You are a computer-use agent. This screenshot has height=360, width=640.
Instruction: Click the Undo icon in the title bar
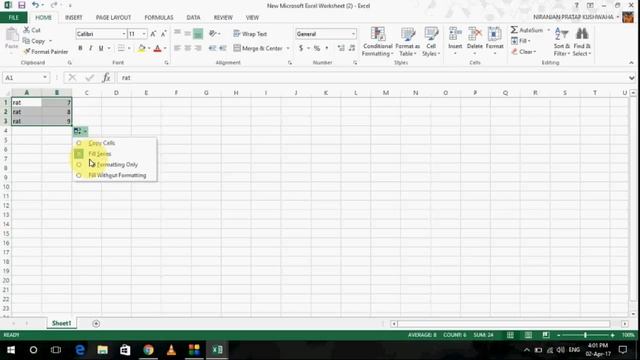36,5
